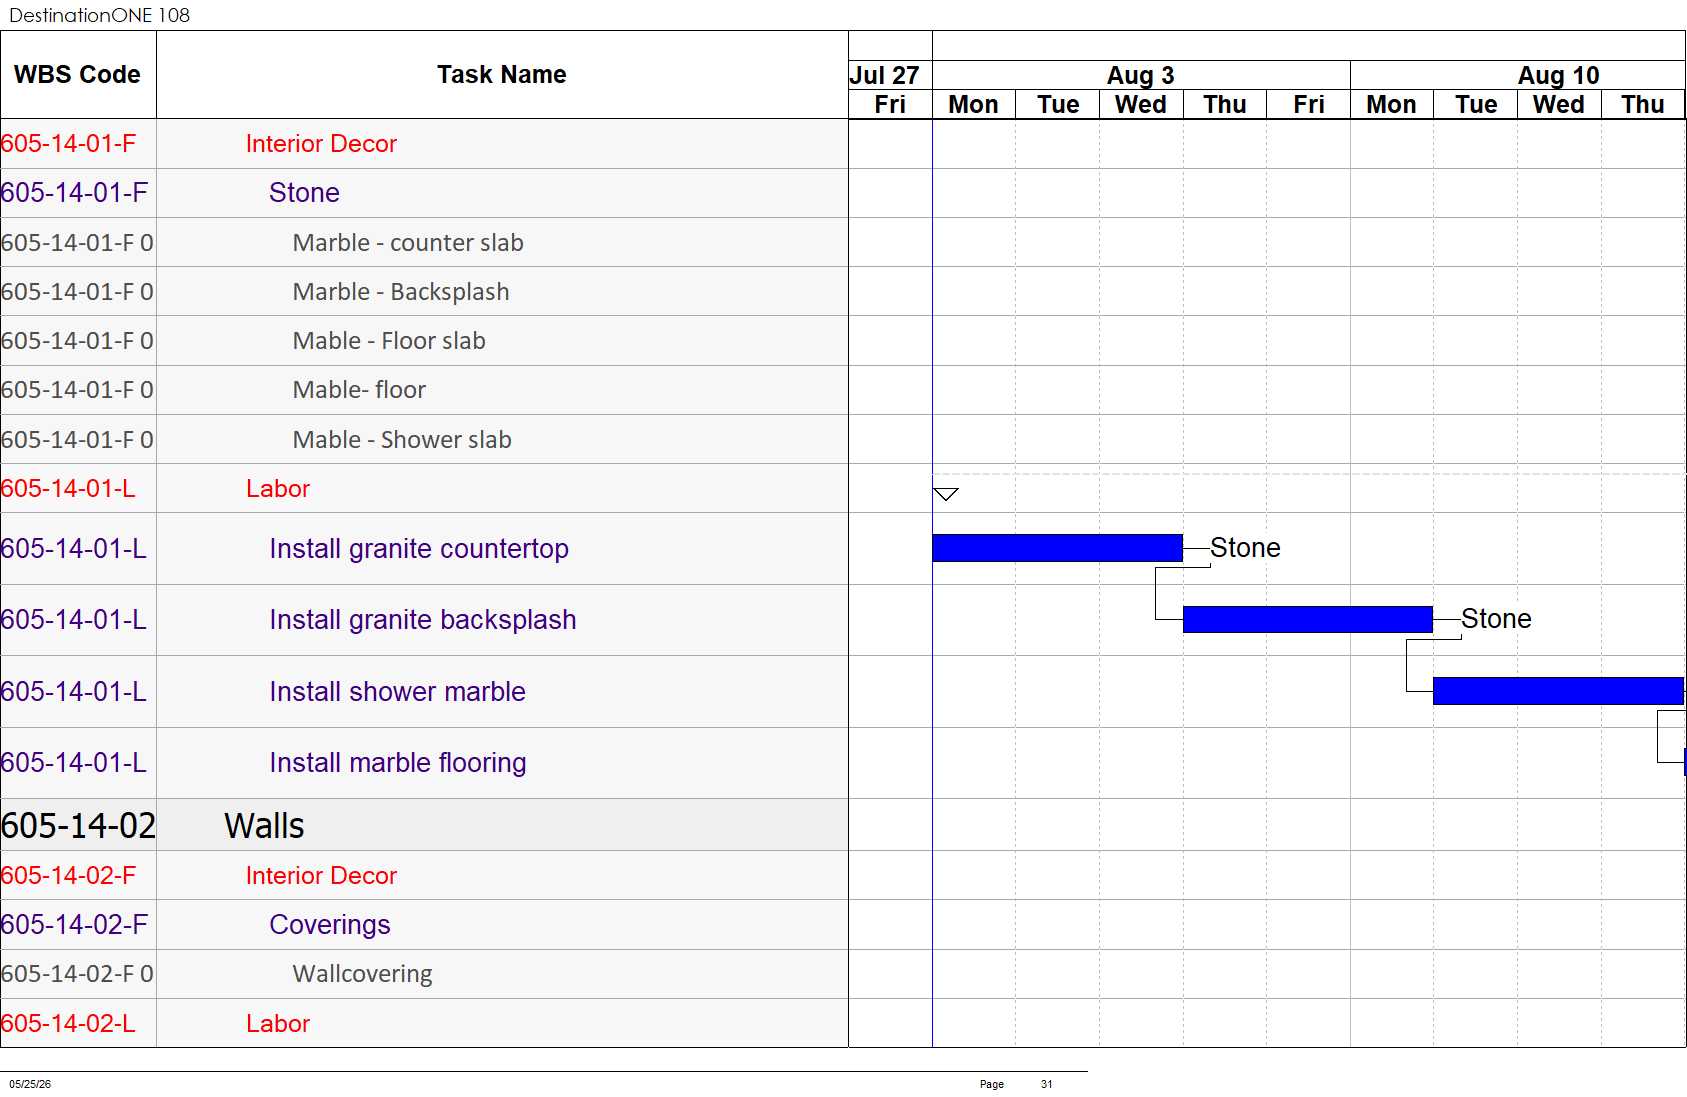Click the Tue day header under Aug 3
The height and width of the screenshot is (1097, 1687).
[1058, 104]
